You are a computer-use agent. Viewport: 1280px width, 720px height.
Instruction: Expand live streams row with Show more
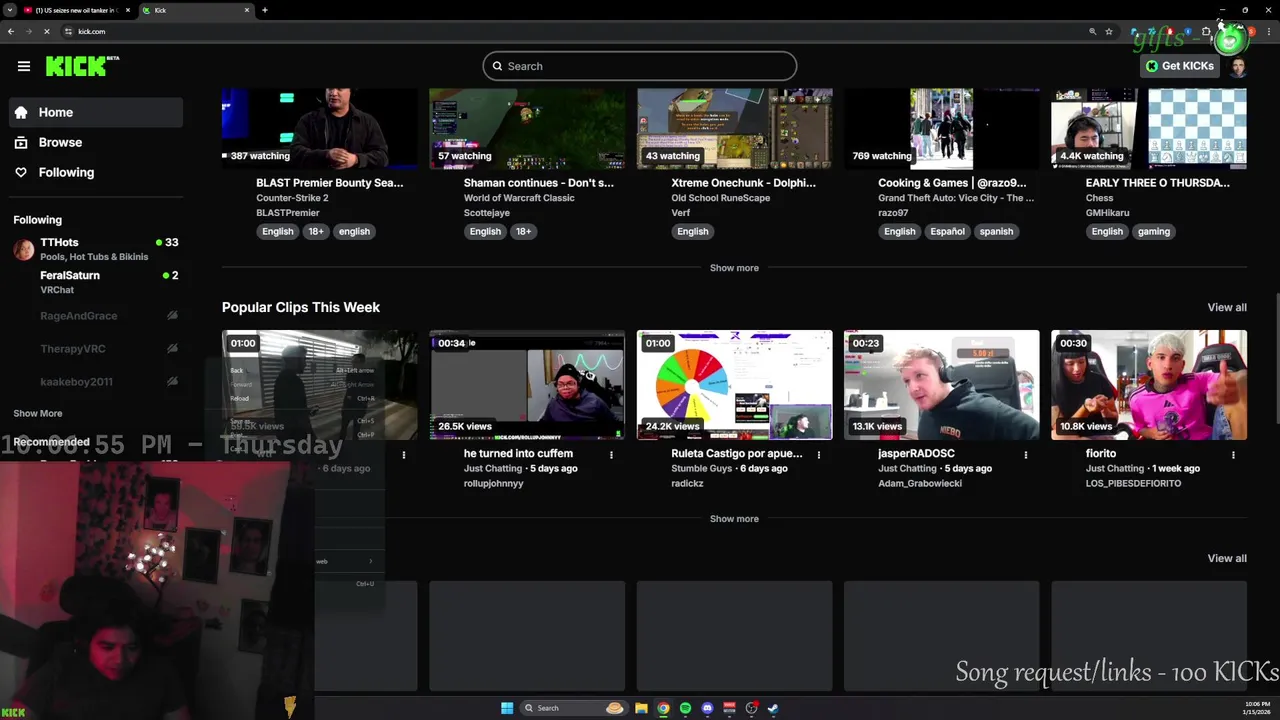pyautogui.click(x=734, y=268)
